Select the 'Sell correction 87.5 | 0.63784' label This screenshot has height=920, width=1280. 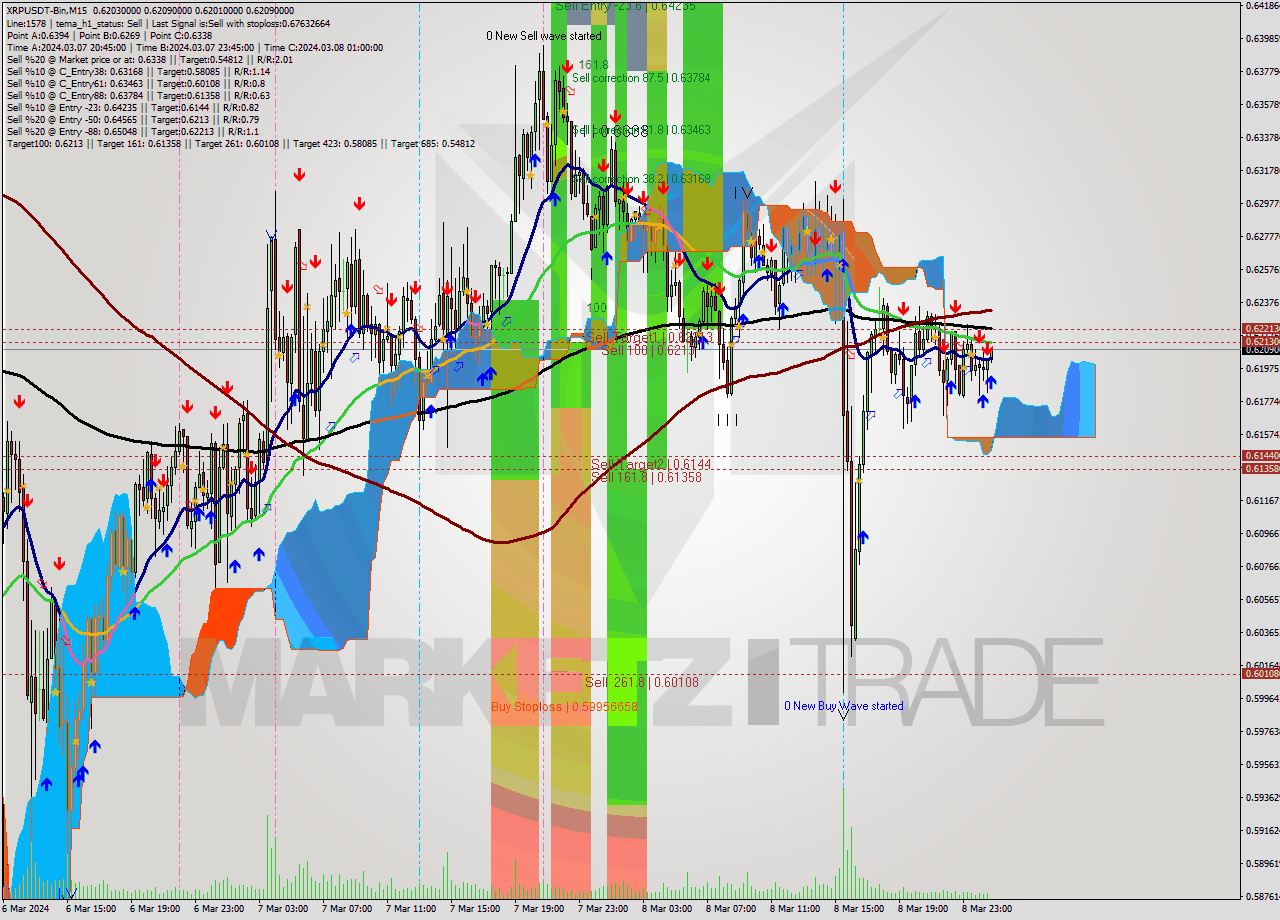[641, 77]
